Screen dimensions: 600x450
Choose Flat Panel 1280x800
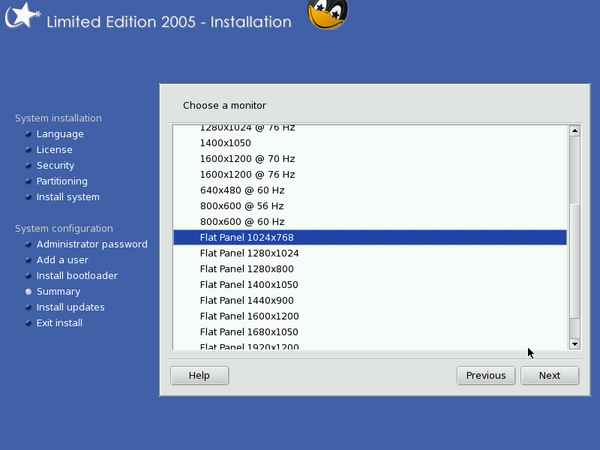click(x=370, y=269)
